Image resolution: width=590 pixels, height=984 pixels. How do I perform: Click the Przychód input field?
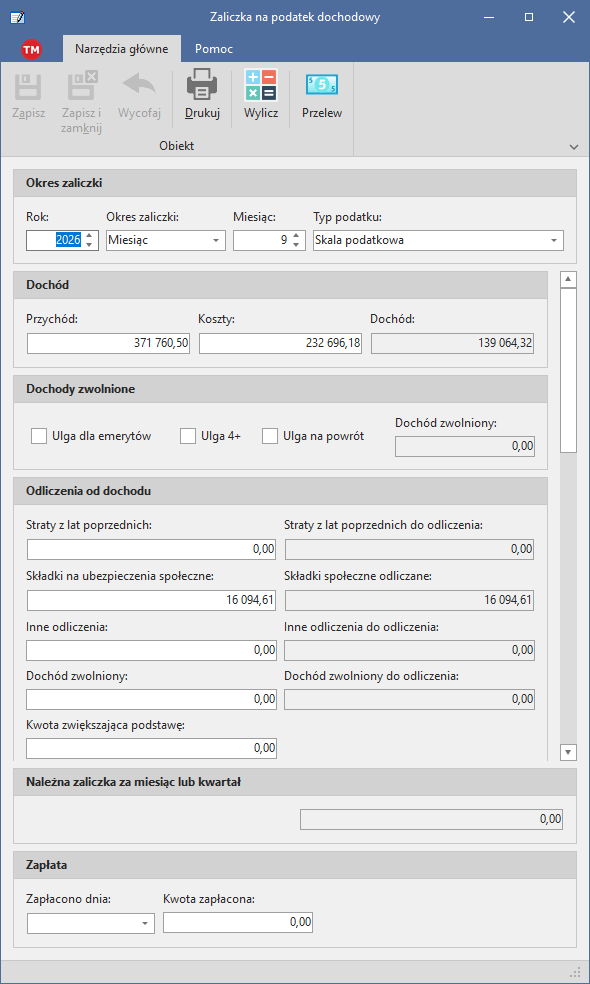coord(109,343)
